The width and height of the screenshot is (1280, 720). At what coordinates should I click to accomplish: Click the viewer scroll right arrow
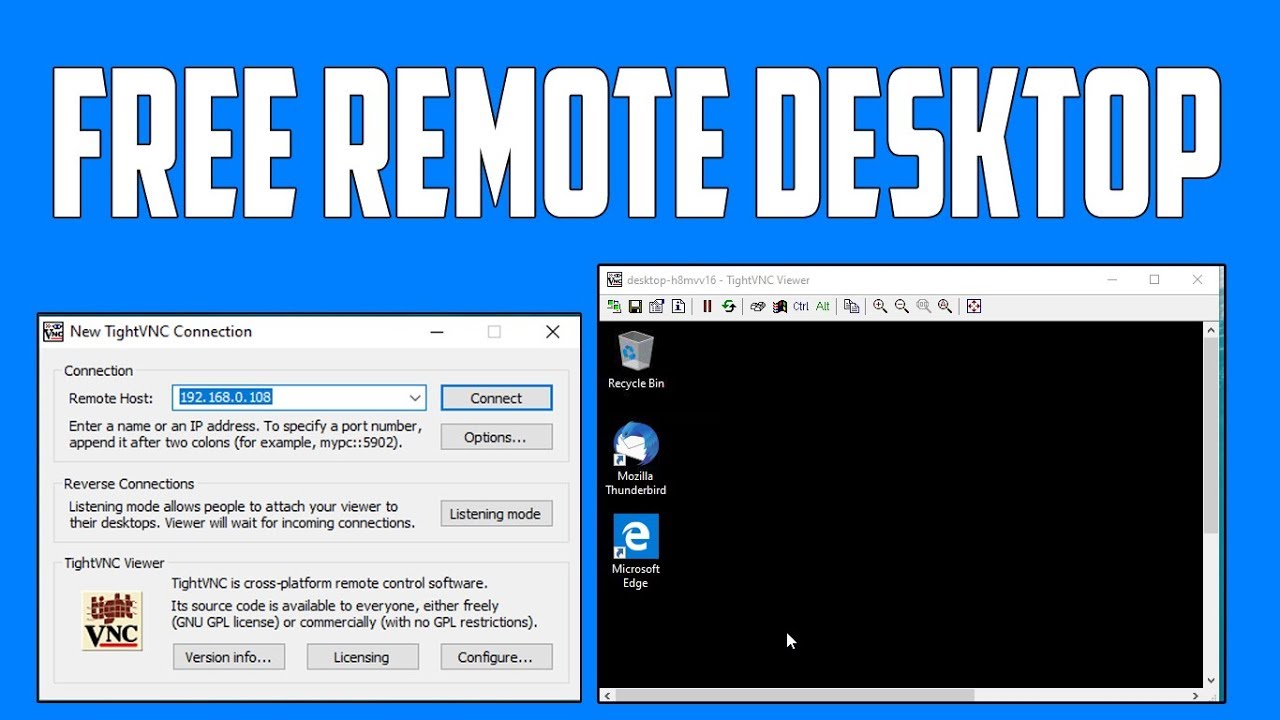[x=1196, y=695]
